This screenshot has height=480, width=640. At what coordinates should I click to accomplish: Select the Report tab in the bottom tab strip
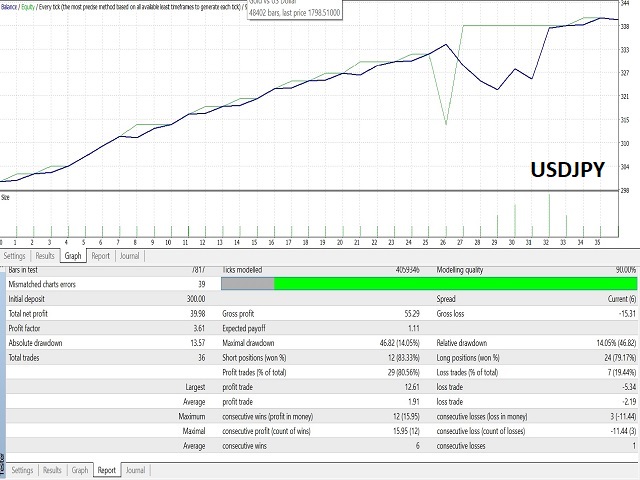pyautogui.click(x=107, y=470)
